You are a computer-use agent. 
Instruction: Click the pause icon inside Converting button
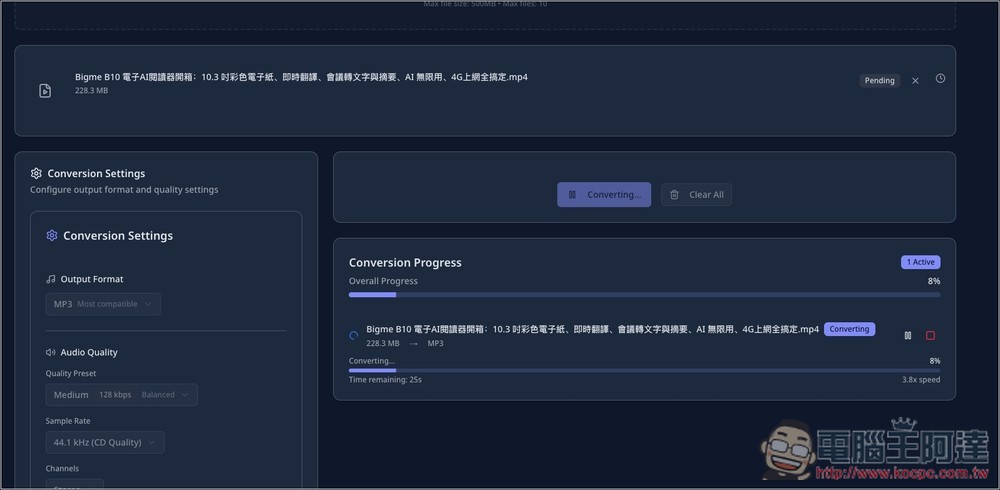(572, 195)
